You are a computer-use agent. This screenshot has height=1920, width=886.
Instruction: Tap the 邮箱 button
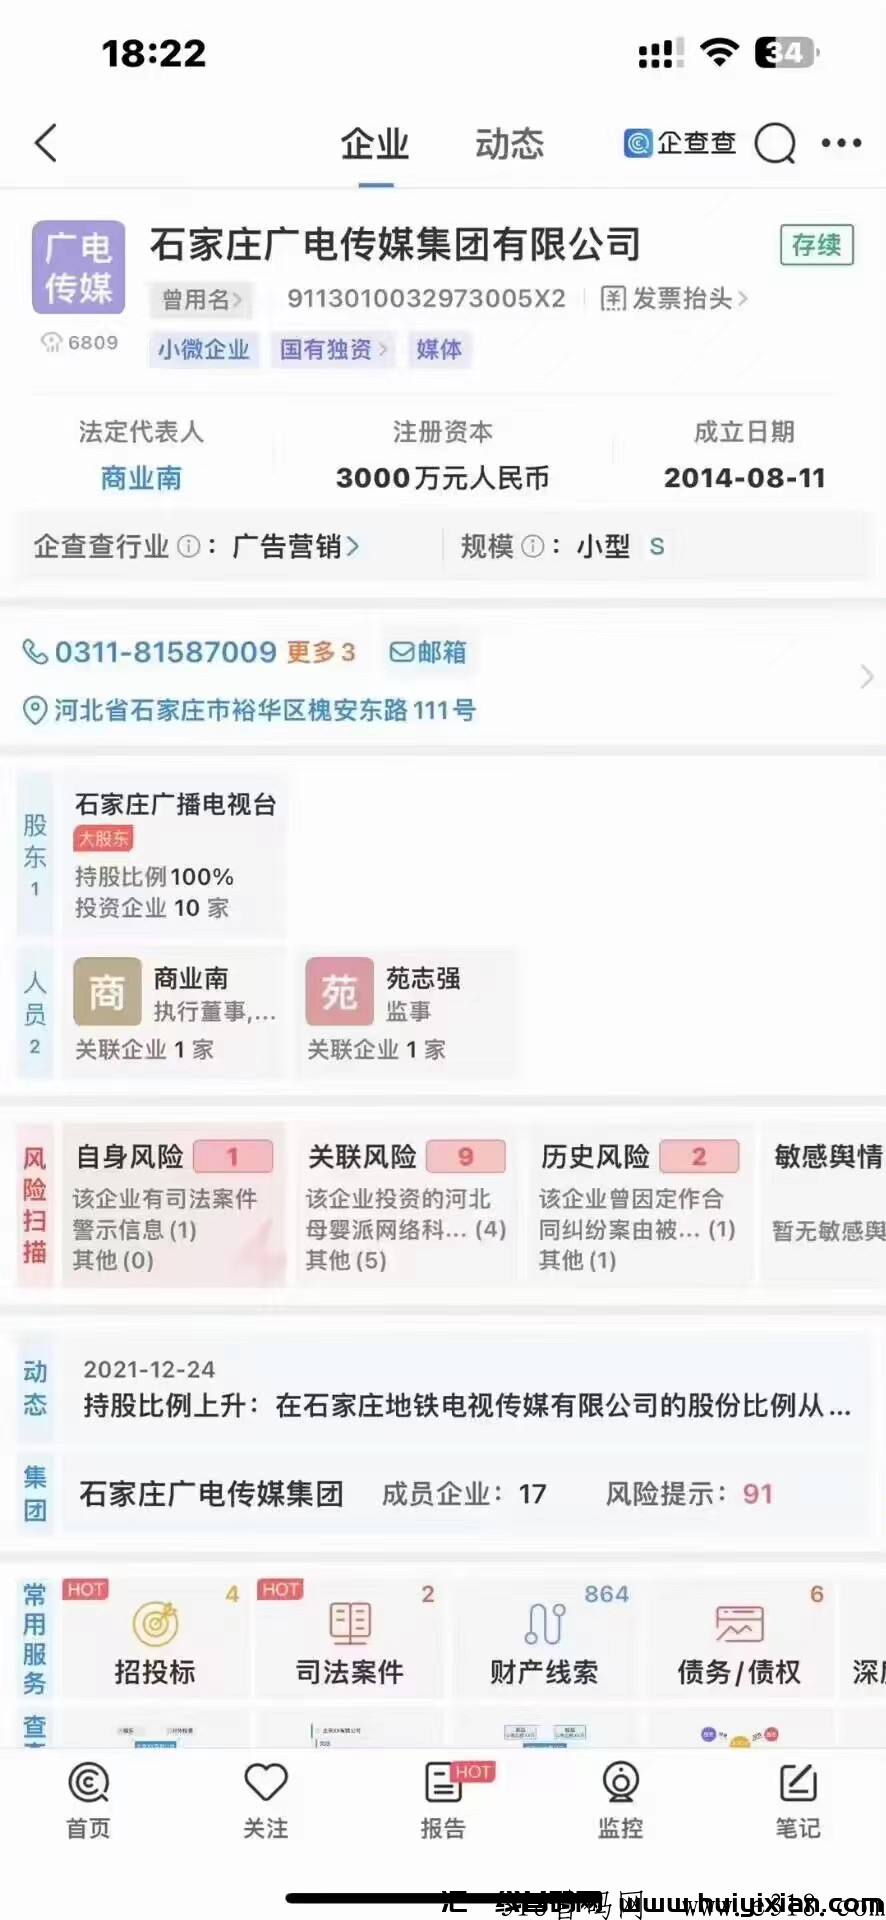428,652
